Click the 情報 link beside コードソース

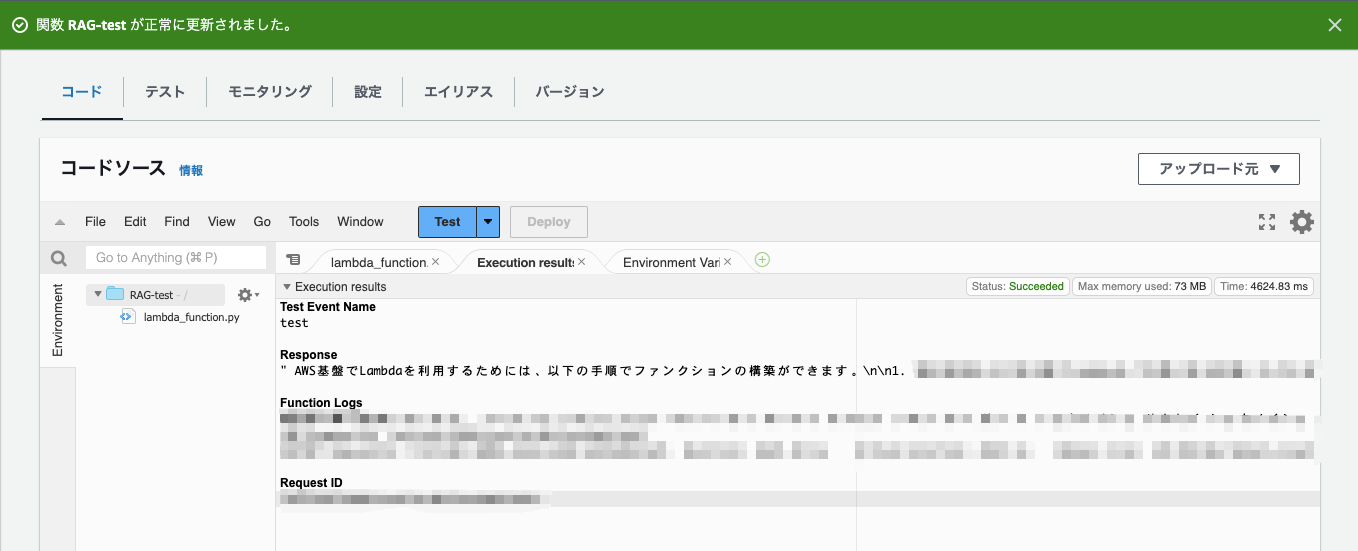tap(191, 171)
